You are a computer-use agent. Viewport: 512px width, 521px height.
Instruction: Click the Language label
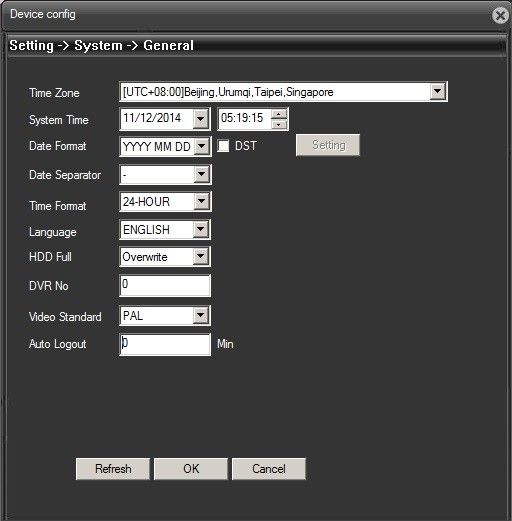[x=53, y=232]
